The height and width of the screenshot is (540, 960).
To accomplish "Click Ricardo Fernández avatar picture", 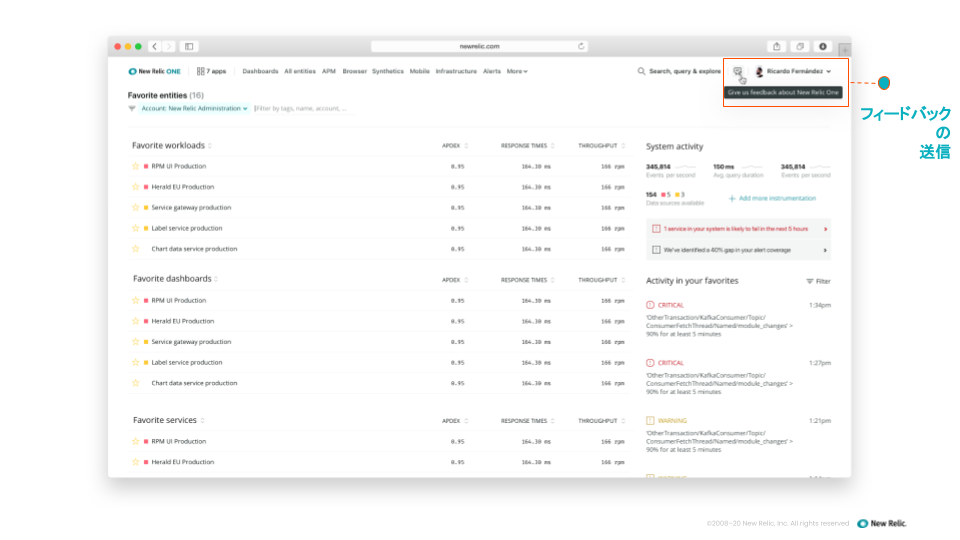I will 759,71.
